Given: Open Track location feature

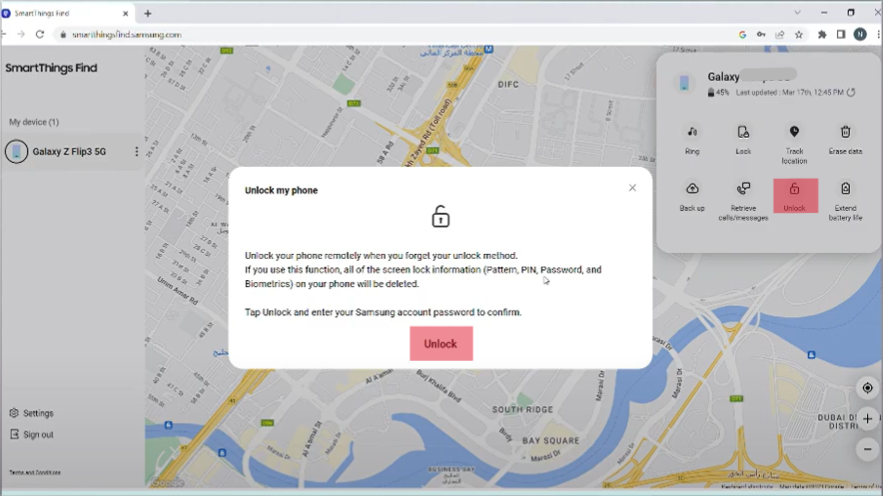Looking at the screenshot, I should (x=794, y=144).
